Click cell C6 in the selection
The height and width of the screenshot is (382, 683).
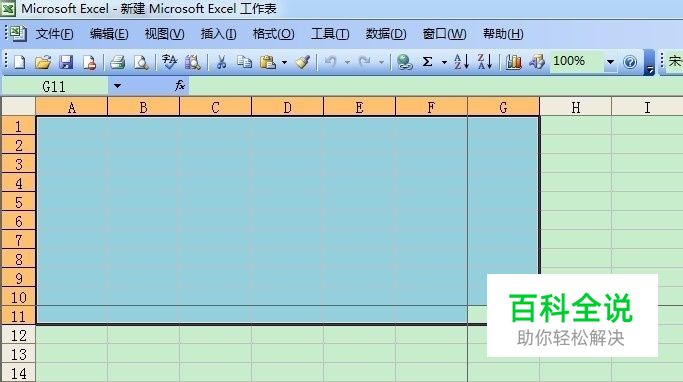[215, 221]
